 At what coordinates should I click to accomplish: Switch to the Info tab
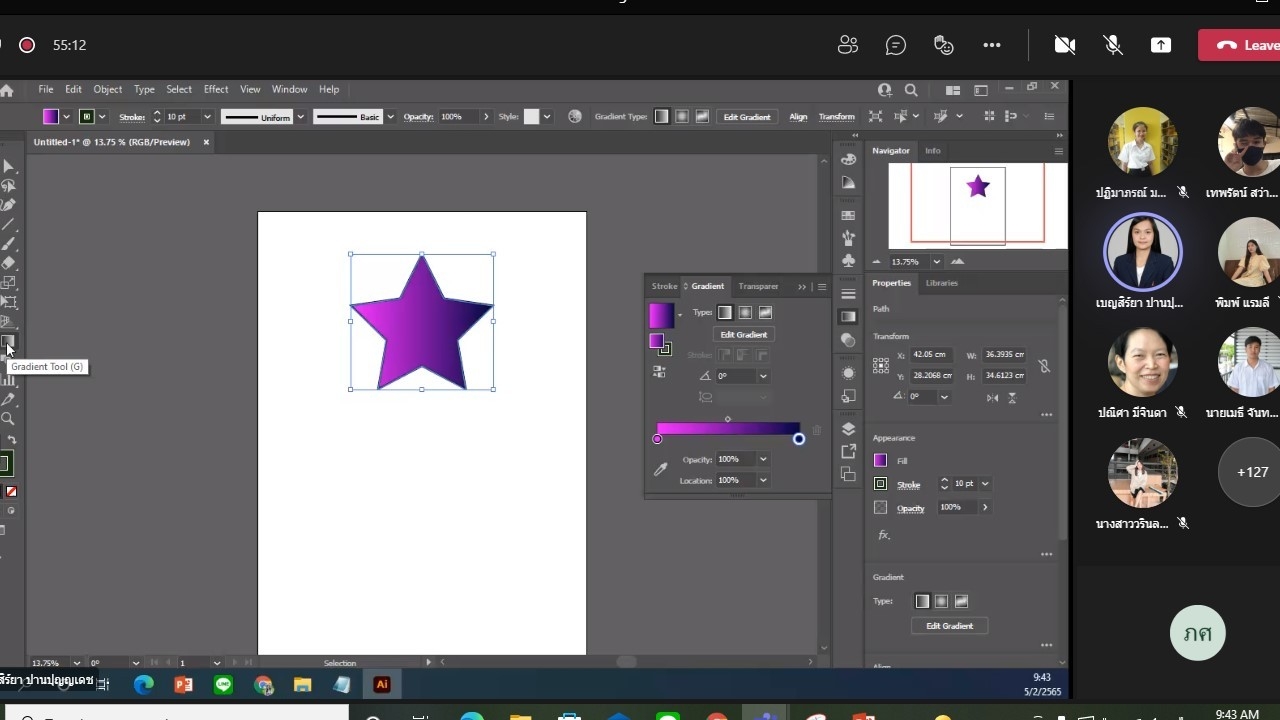pyautogui.click(x=933, y=151)
